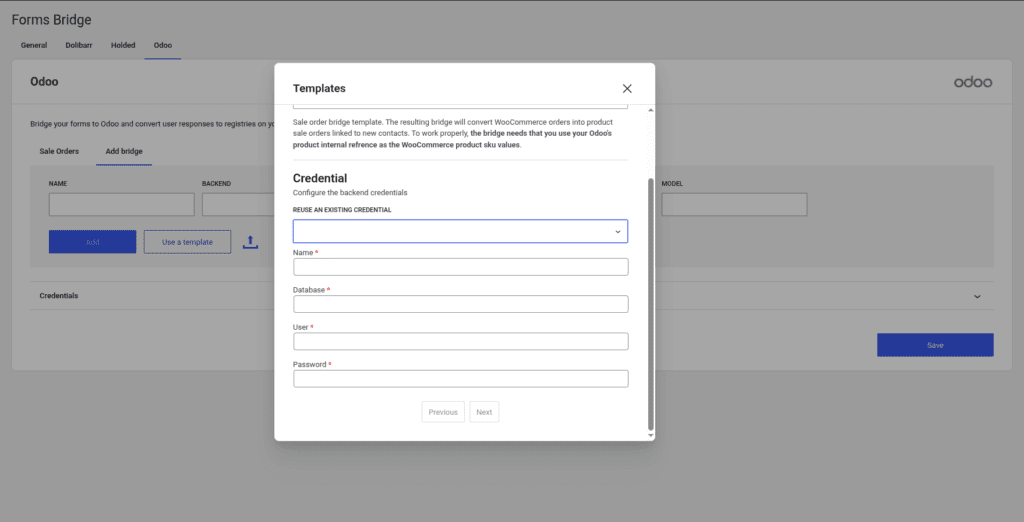Click the upload import icon
This screenshot has height=522, width=1024.
click(x=250, y=242)
